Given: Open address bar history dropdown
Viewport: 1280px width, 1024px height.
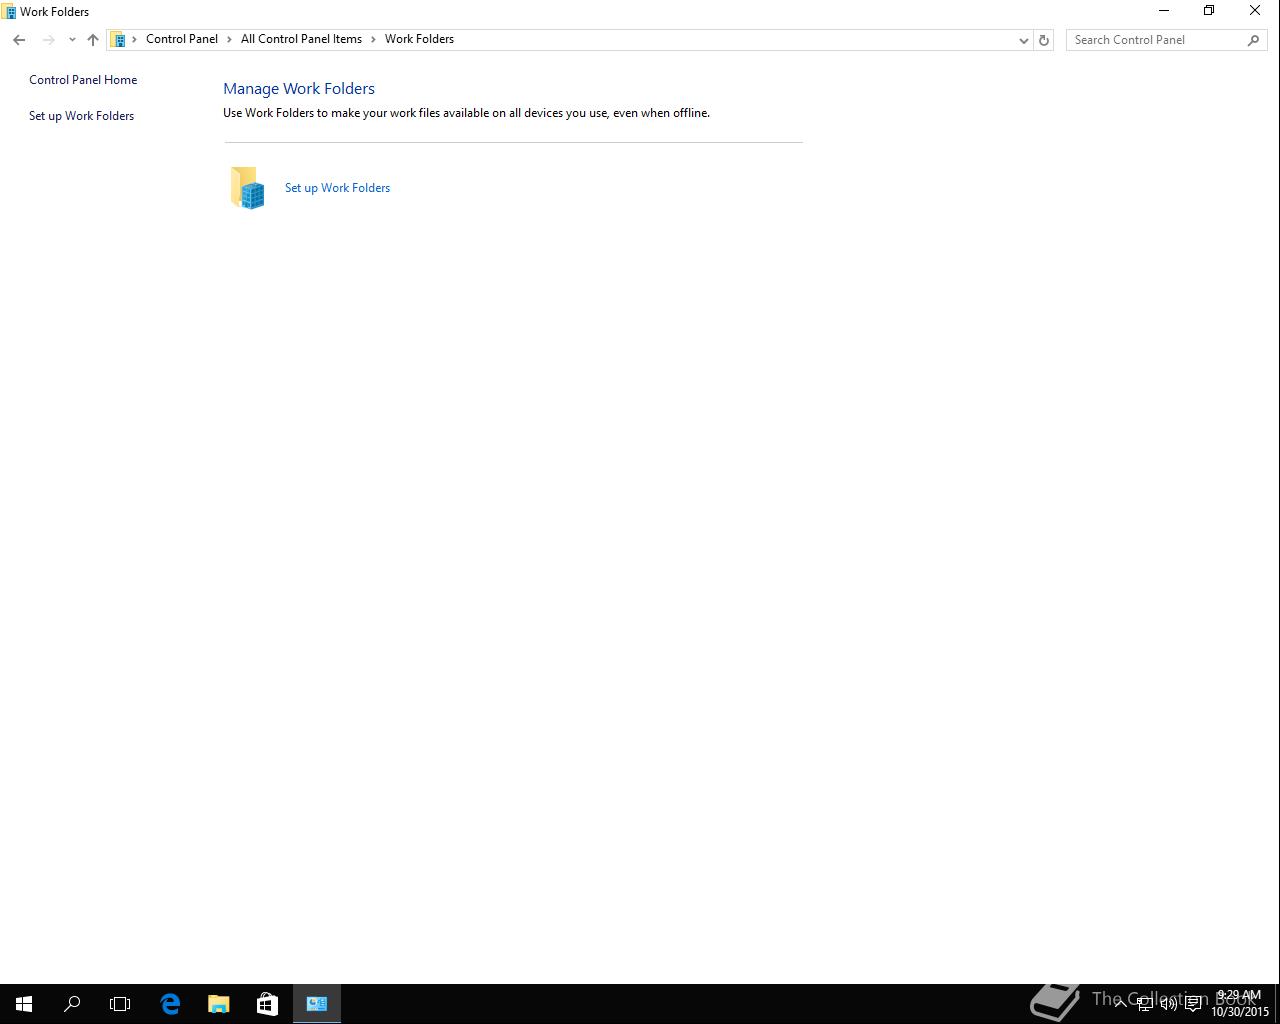Looking at the screenshot, I should (x=1023, y=40).
